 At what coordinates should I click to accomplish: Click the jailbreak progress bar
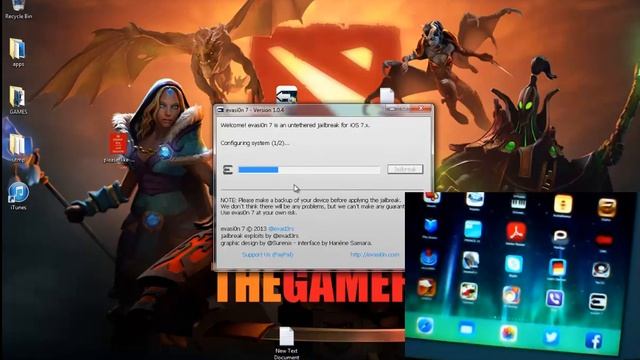click(x=309, y=169)
